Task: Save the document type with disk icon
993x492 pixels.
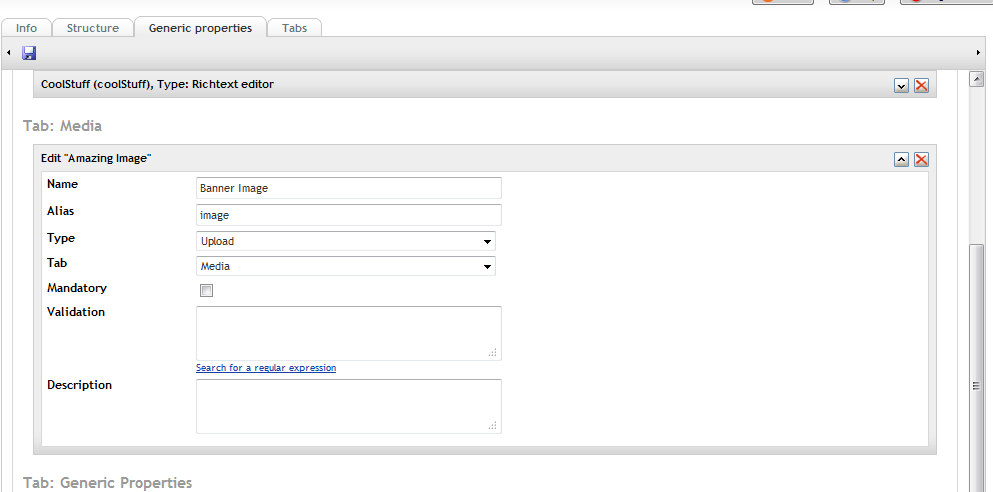Action: [x=29, y=53]
